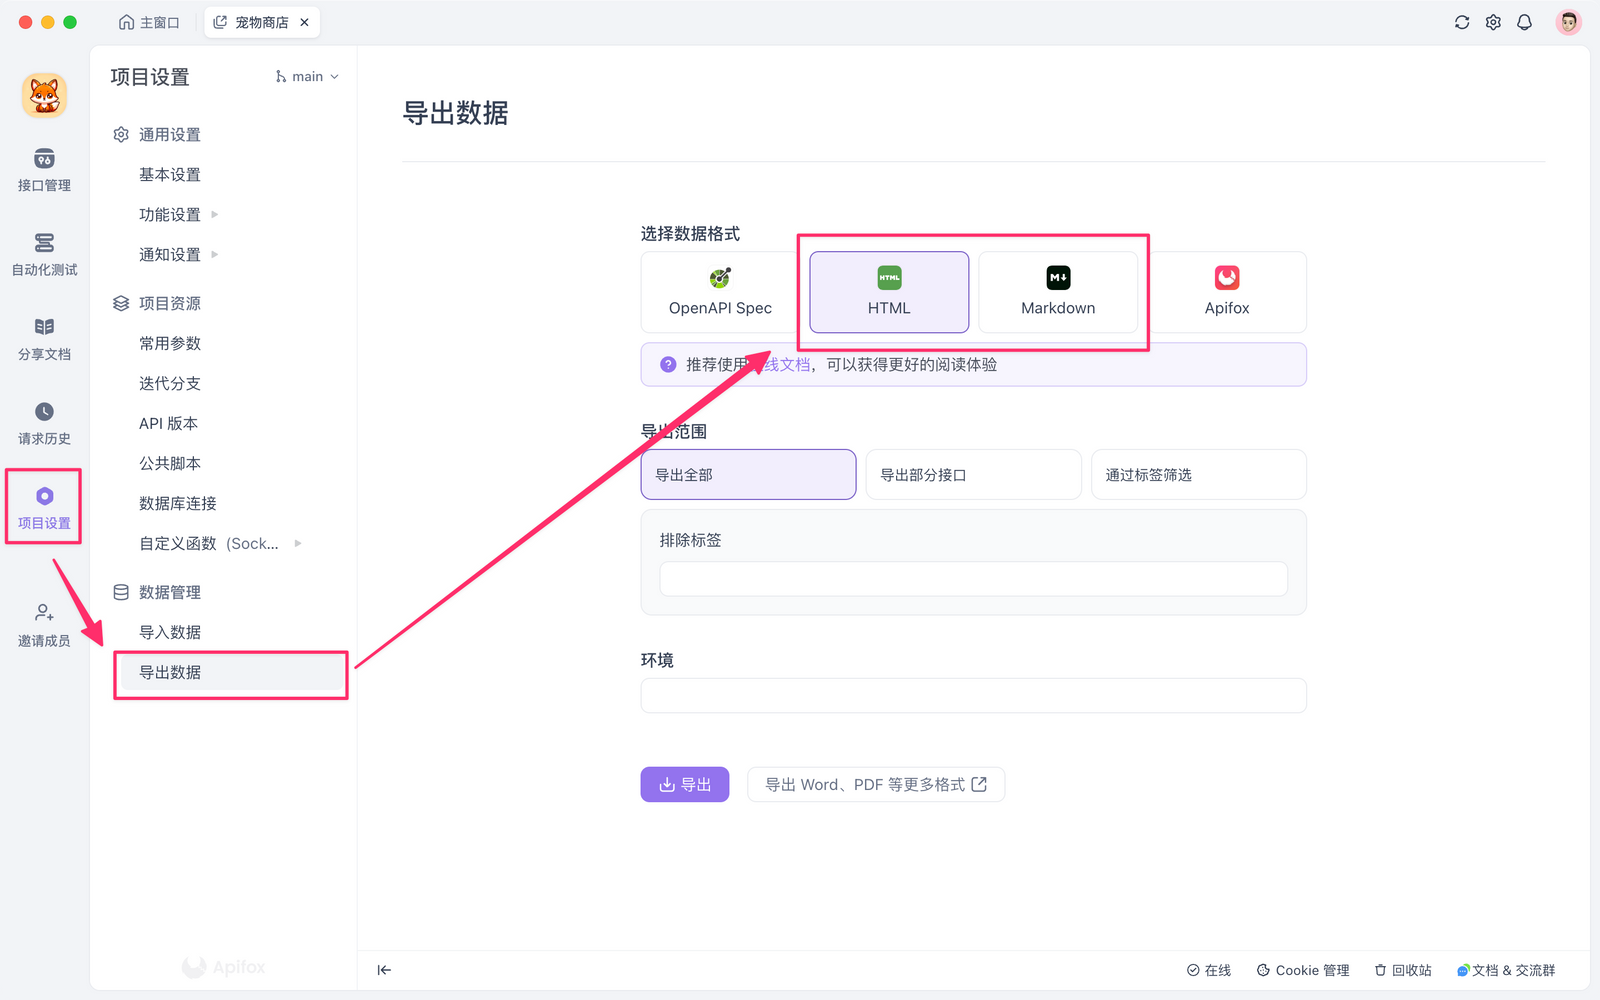Open 分享文档 in the sidebar
The image size is (1600, 1000).
coord(43,340)
